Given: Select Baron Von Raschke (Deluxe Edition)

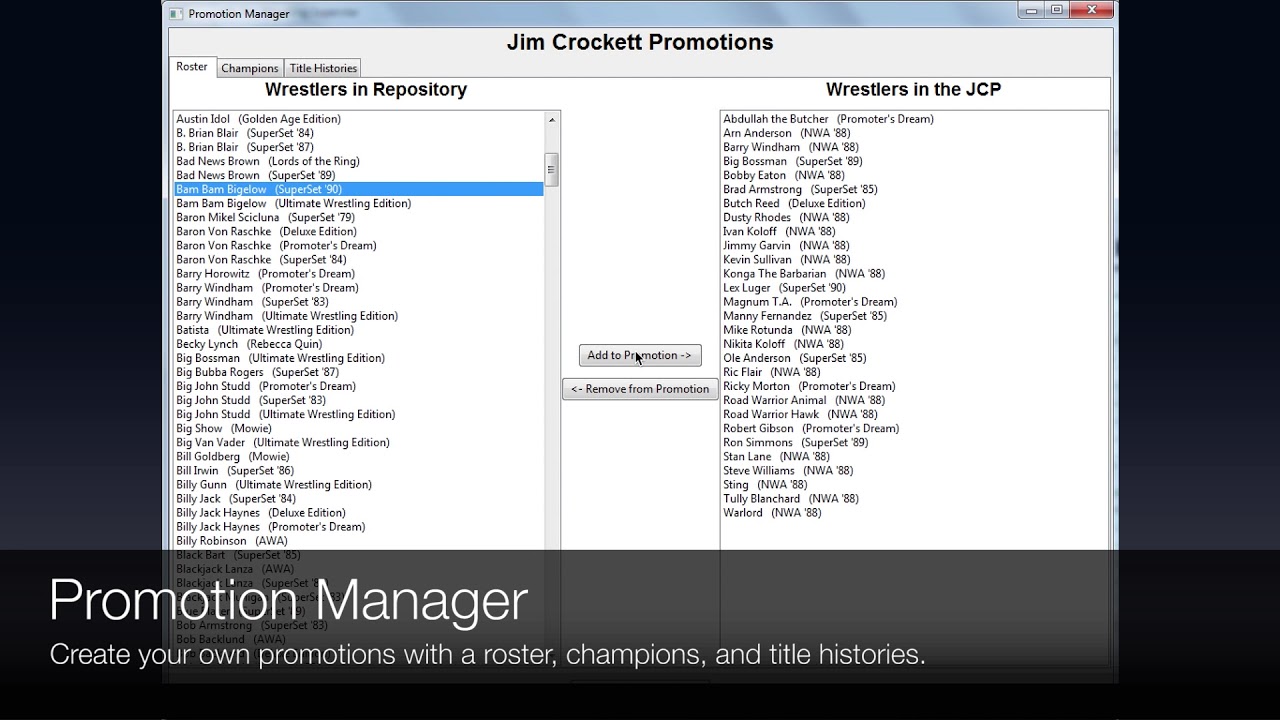Looking at the screenshot, I should point(359,231).
